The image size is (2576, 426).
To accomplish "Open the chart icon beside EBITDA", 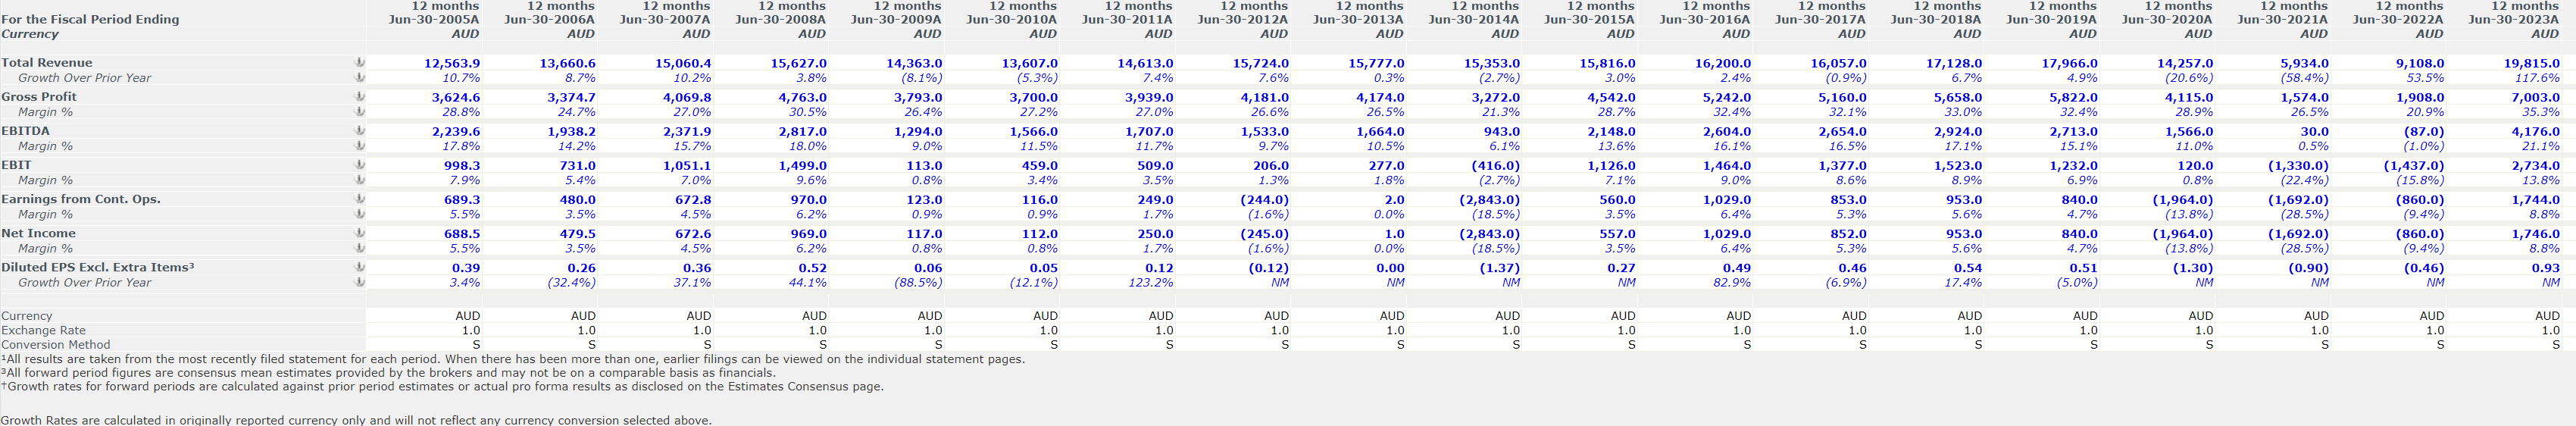I will (x=360, y=131).
